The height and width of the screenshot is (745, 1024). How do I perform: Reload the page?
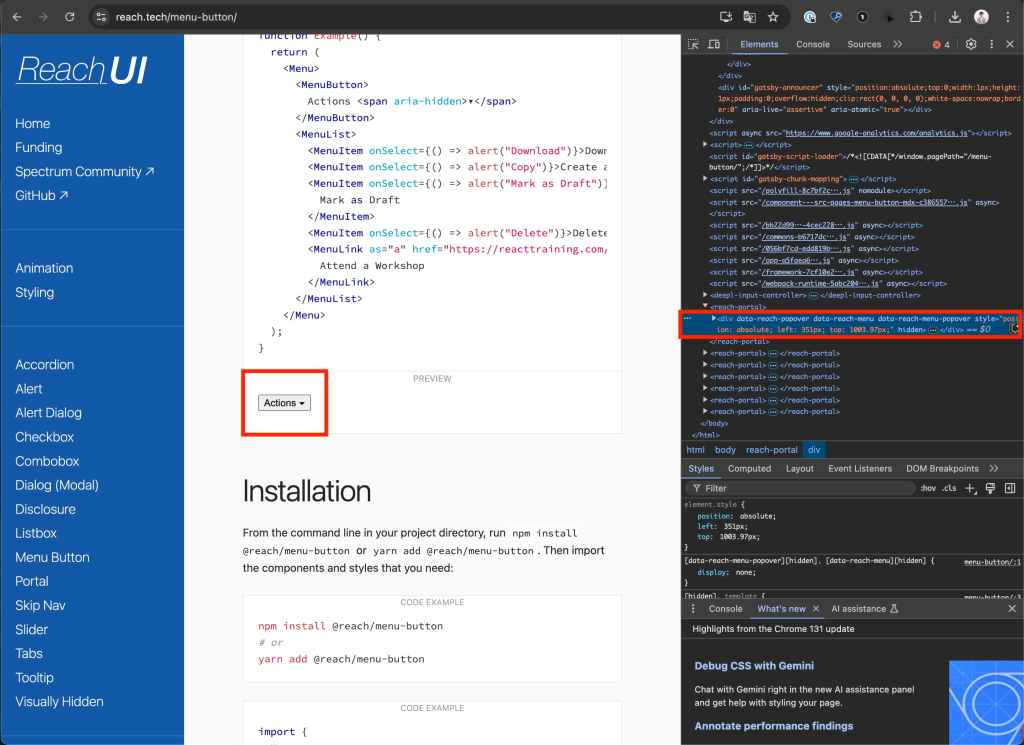[x=69, y=17]
